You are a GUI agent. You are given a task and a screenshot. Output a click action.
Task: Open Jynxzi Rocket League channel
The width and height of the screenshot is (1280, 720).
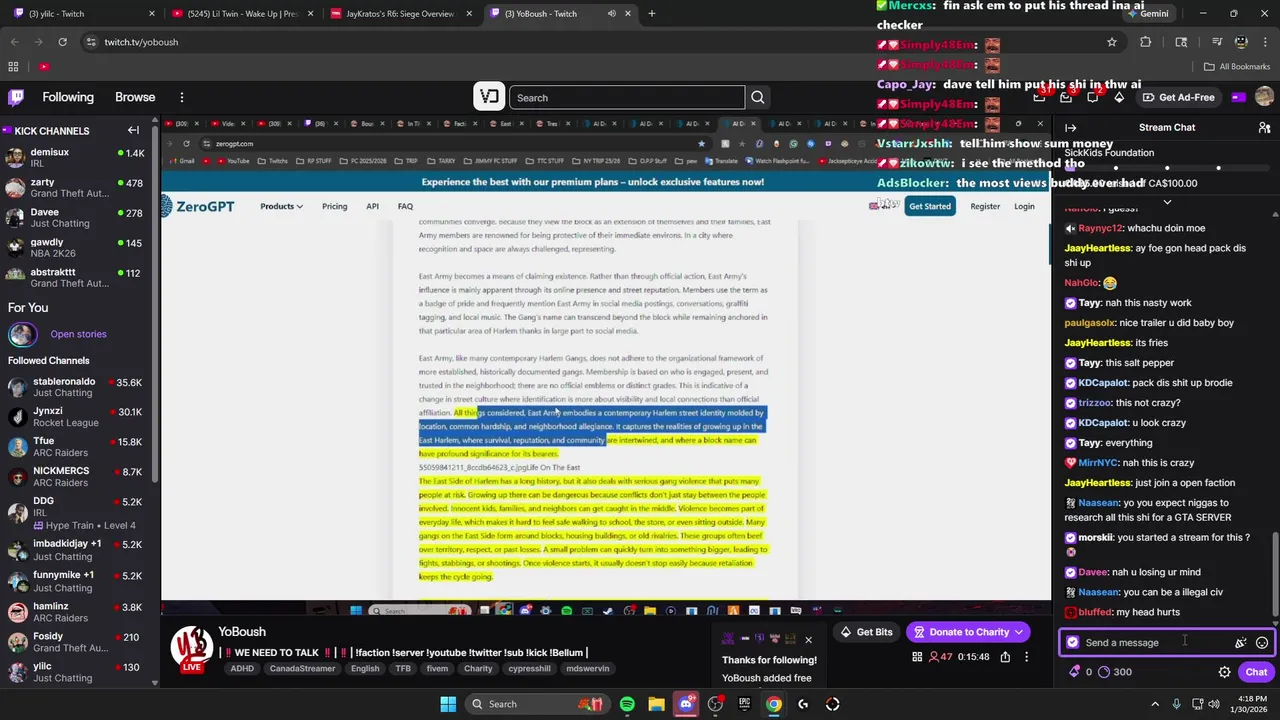pos(78,416)
